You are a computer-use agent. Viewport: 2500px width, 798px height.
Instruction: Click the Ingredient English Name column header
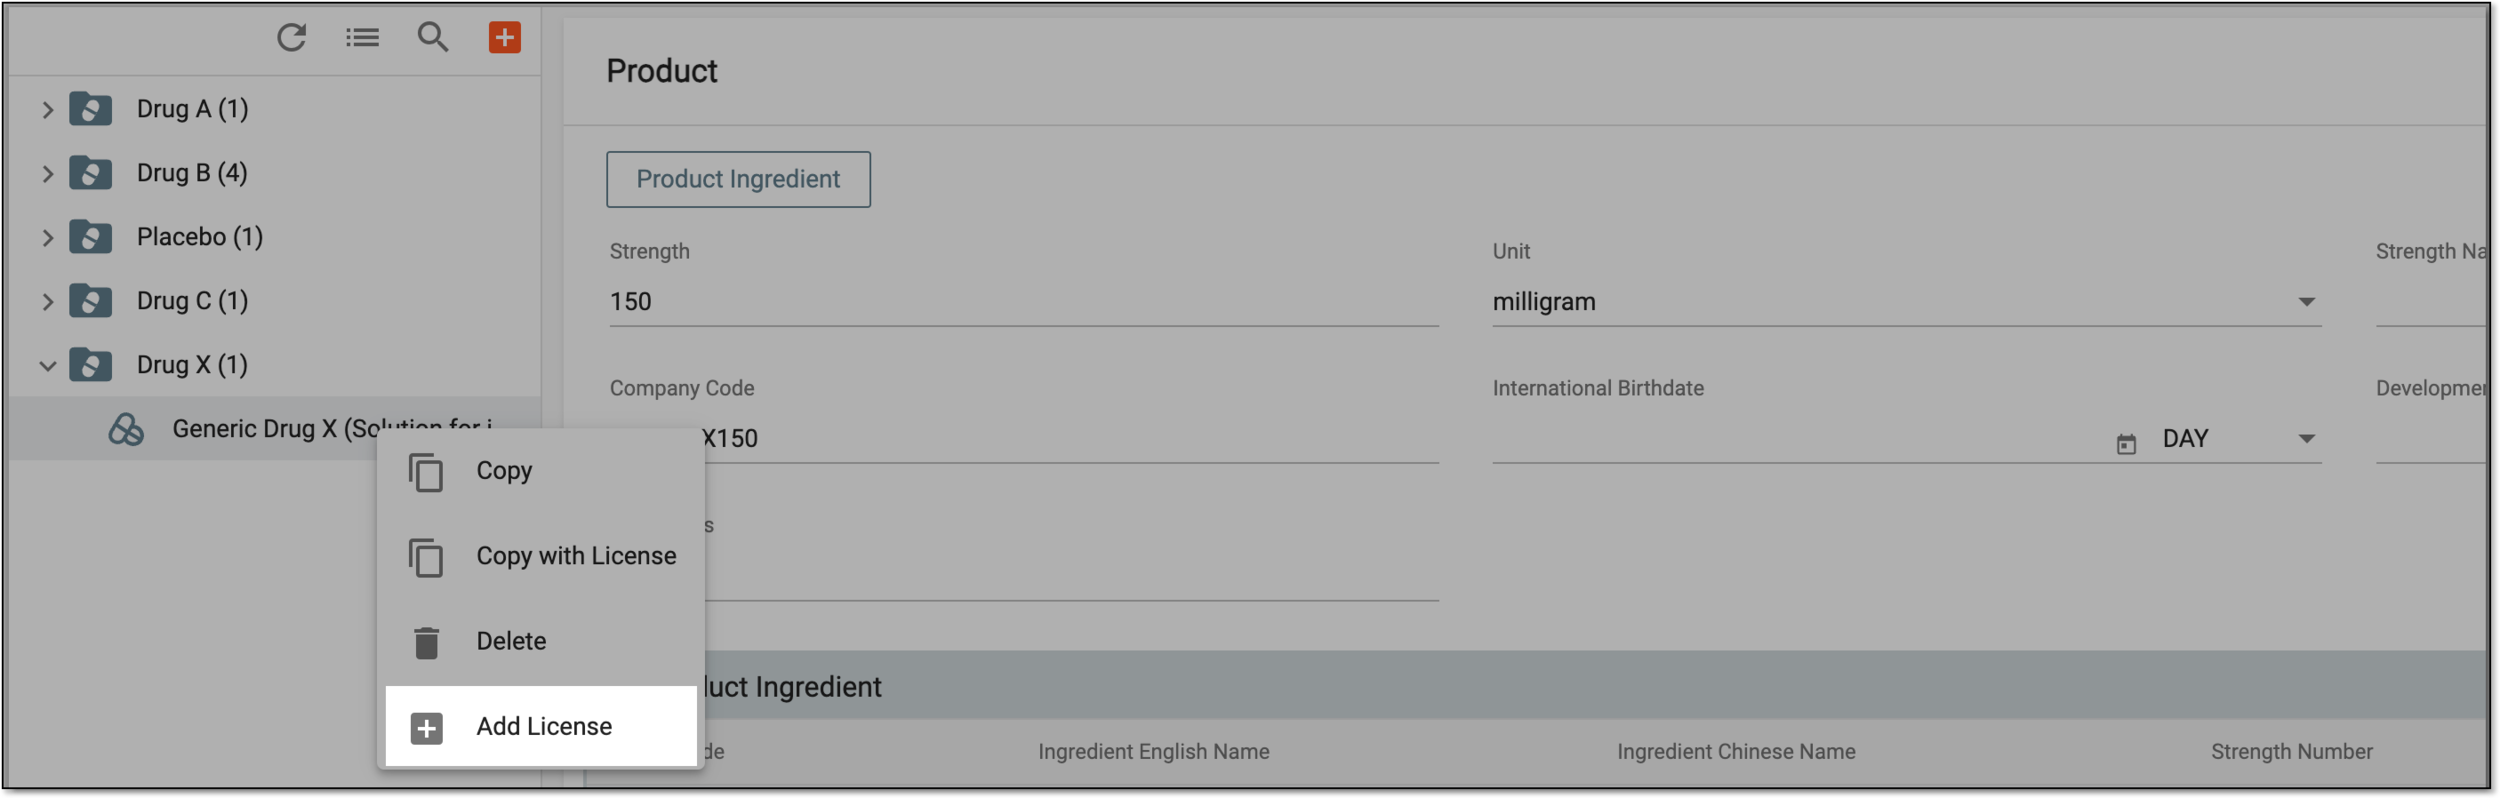coord(1153,752)
